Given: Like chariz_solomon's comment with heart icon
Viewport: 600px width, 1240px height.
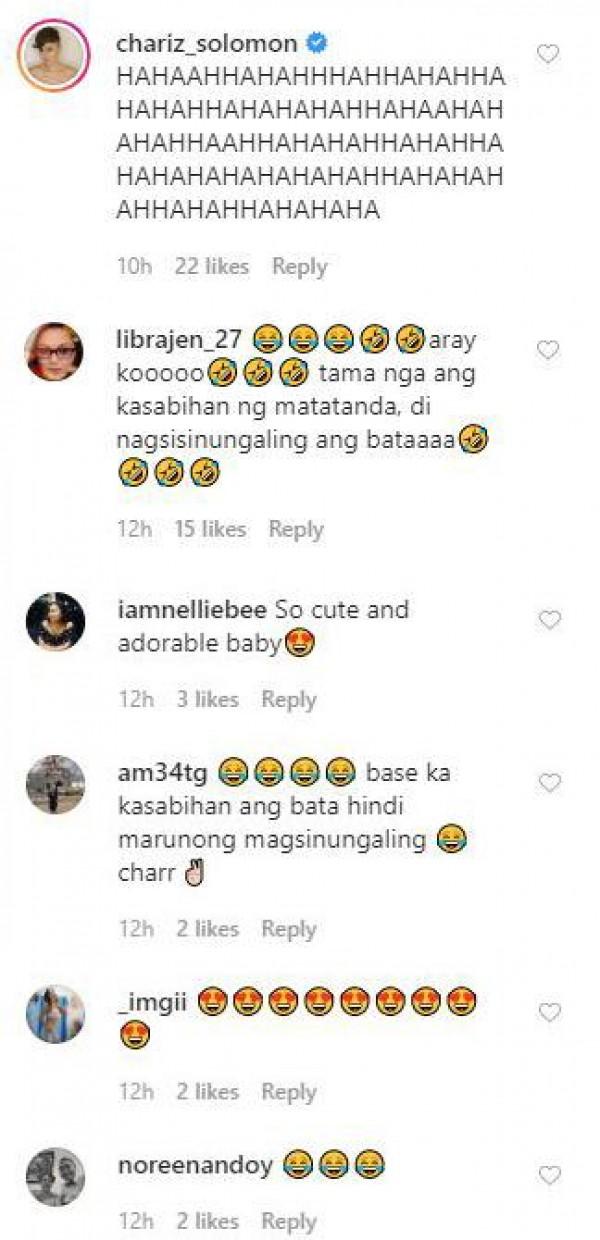Looking at the screenshot, I should [x=548, y=54].
